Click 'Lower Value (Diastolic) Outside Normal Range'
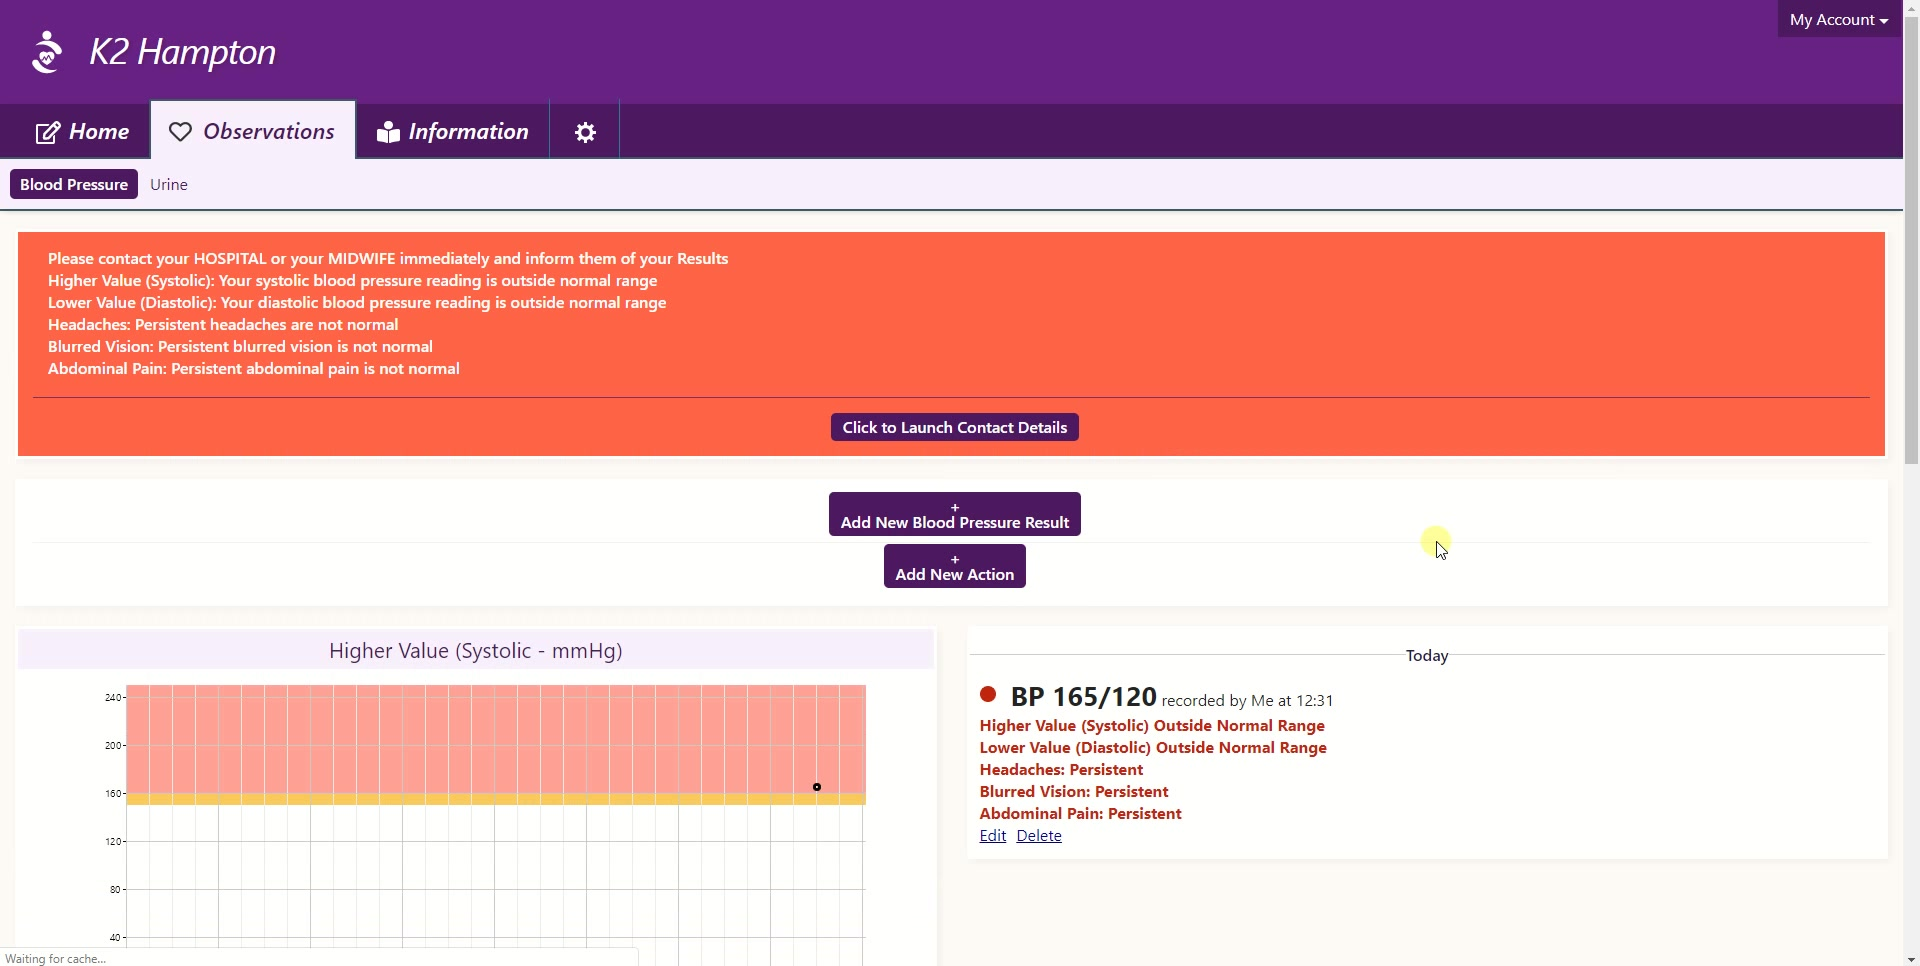The width and height of the screenshot is (1920, 966). [1153, 748]
